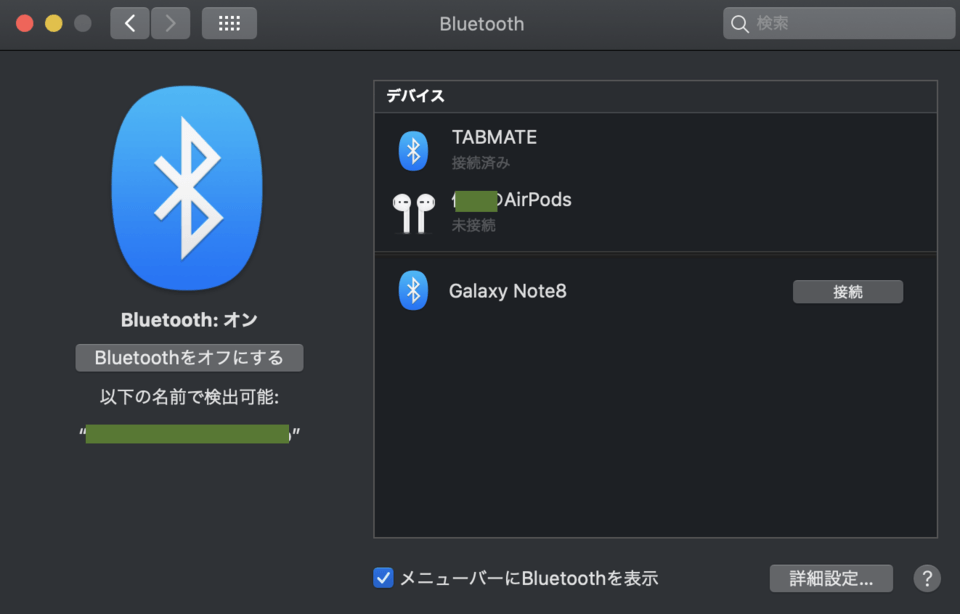This screenshot has width=960, height=614.
Task: Click the Galaxy Note8 Bluetooth icon
Action: tap(413, 291)
